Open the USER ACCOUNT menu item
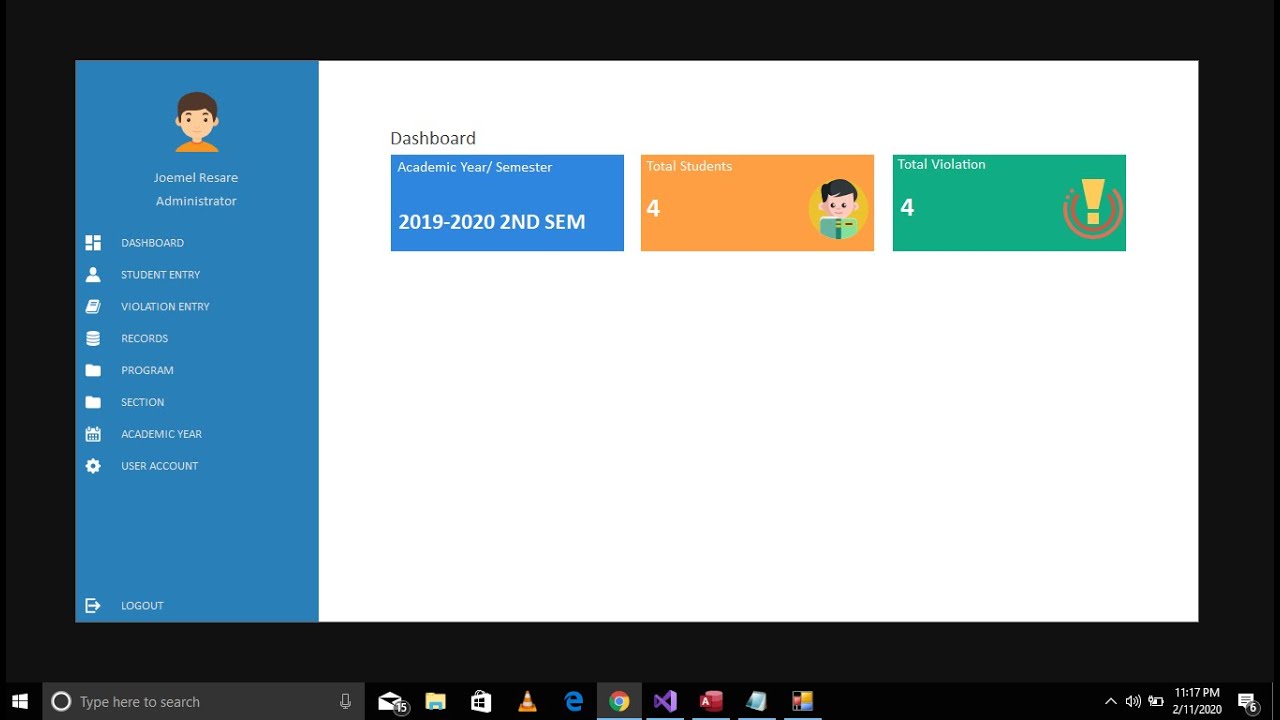 pos(159,466)
